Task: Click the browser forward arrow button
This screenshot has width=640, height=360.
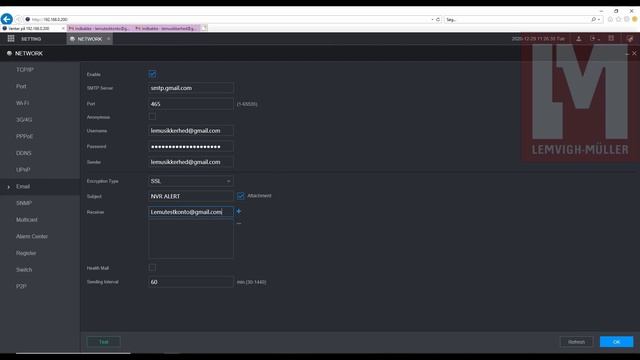Action: [x=18, y=19]
